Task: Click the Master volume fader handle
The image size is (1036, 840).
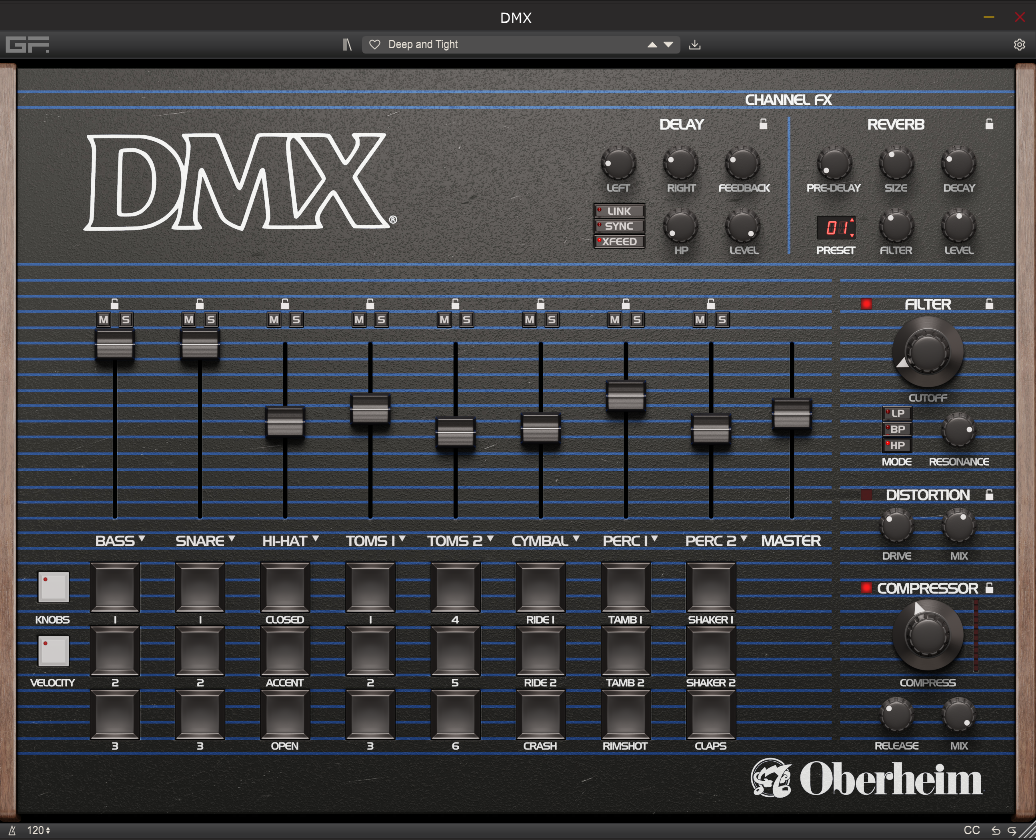Action: (x=792, y=414)
